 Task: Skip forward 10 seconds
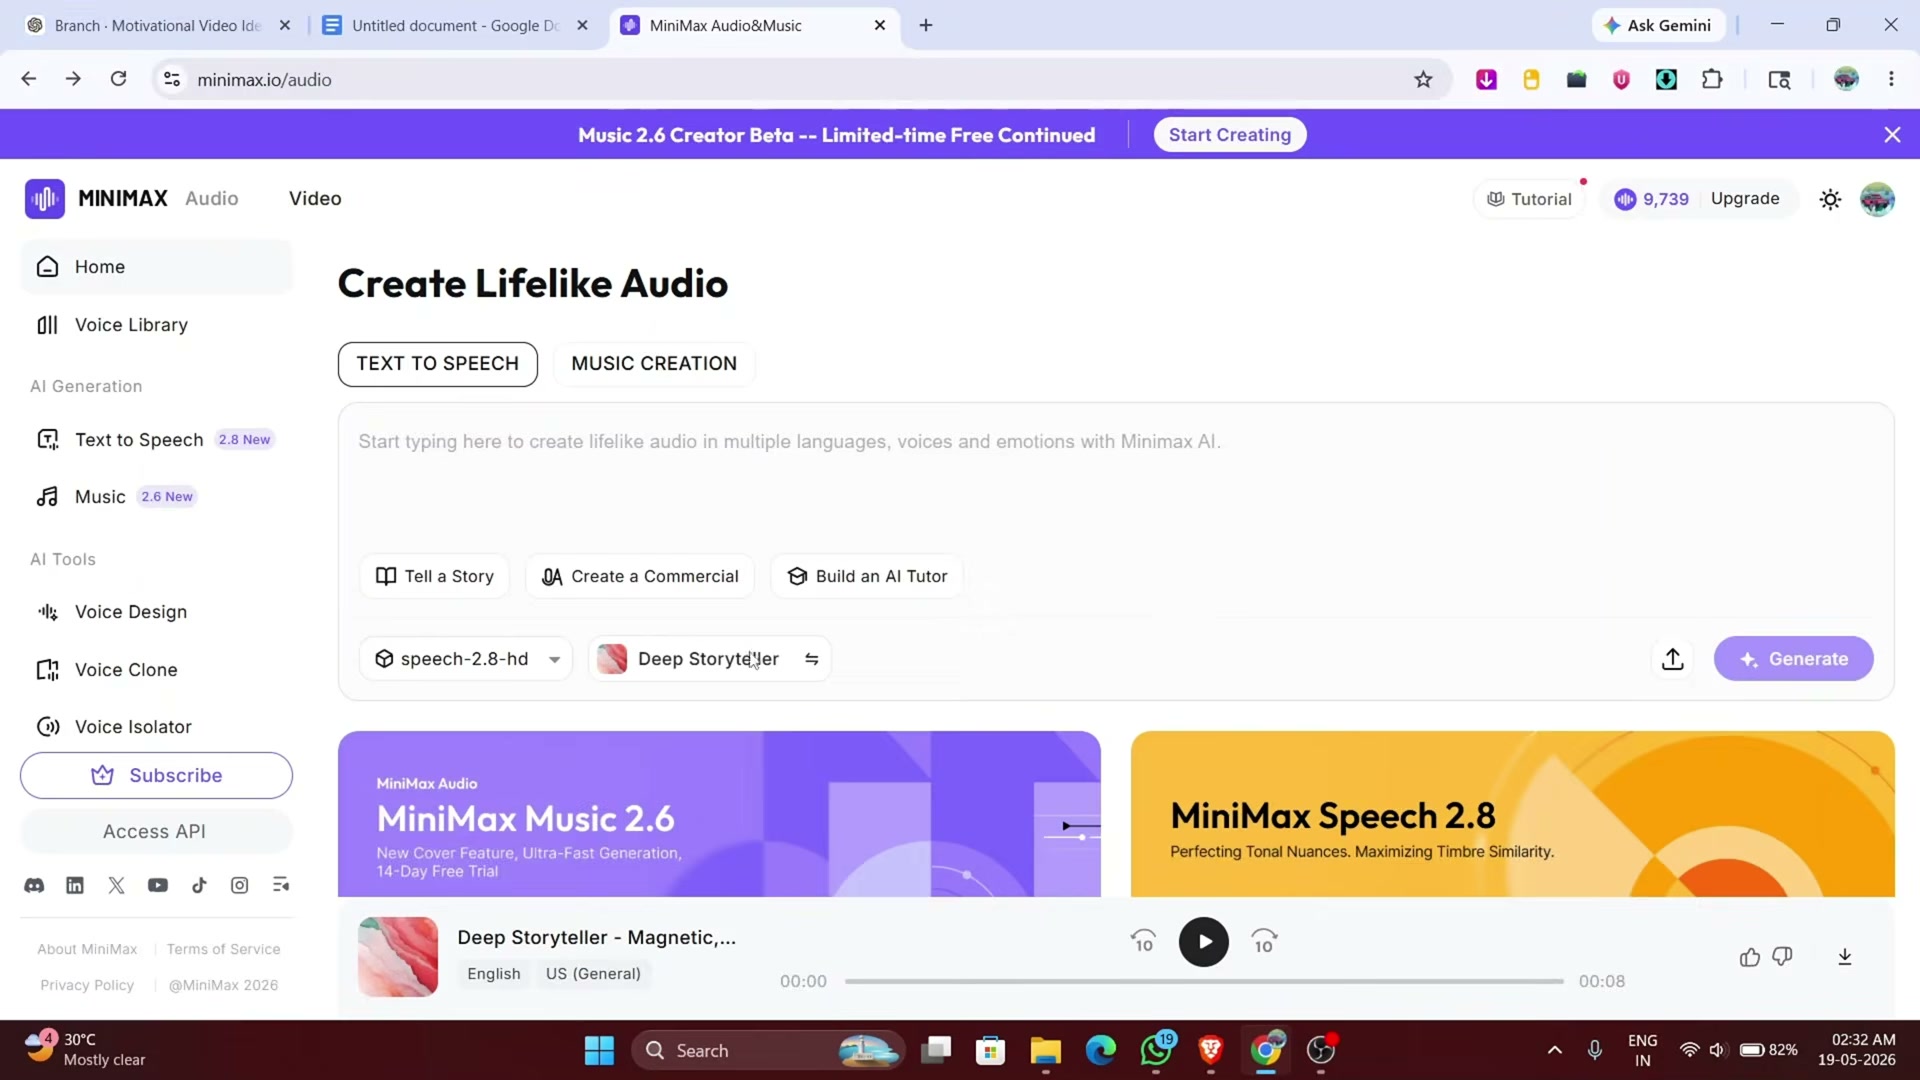pyautogui.click(x=1264, y=942)
